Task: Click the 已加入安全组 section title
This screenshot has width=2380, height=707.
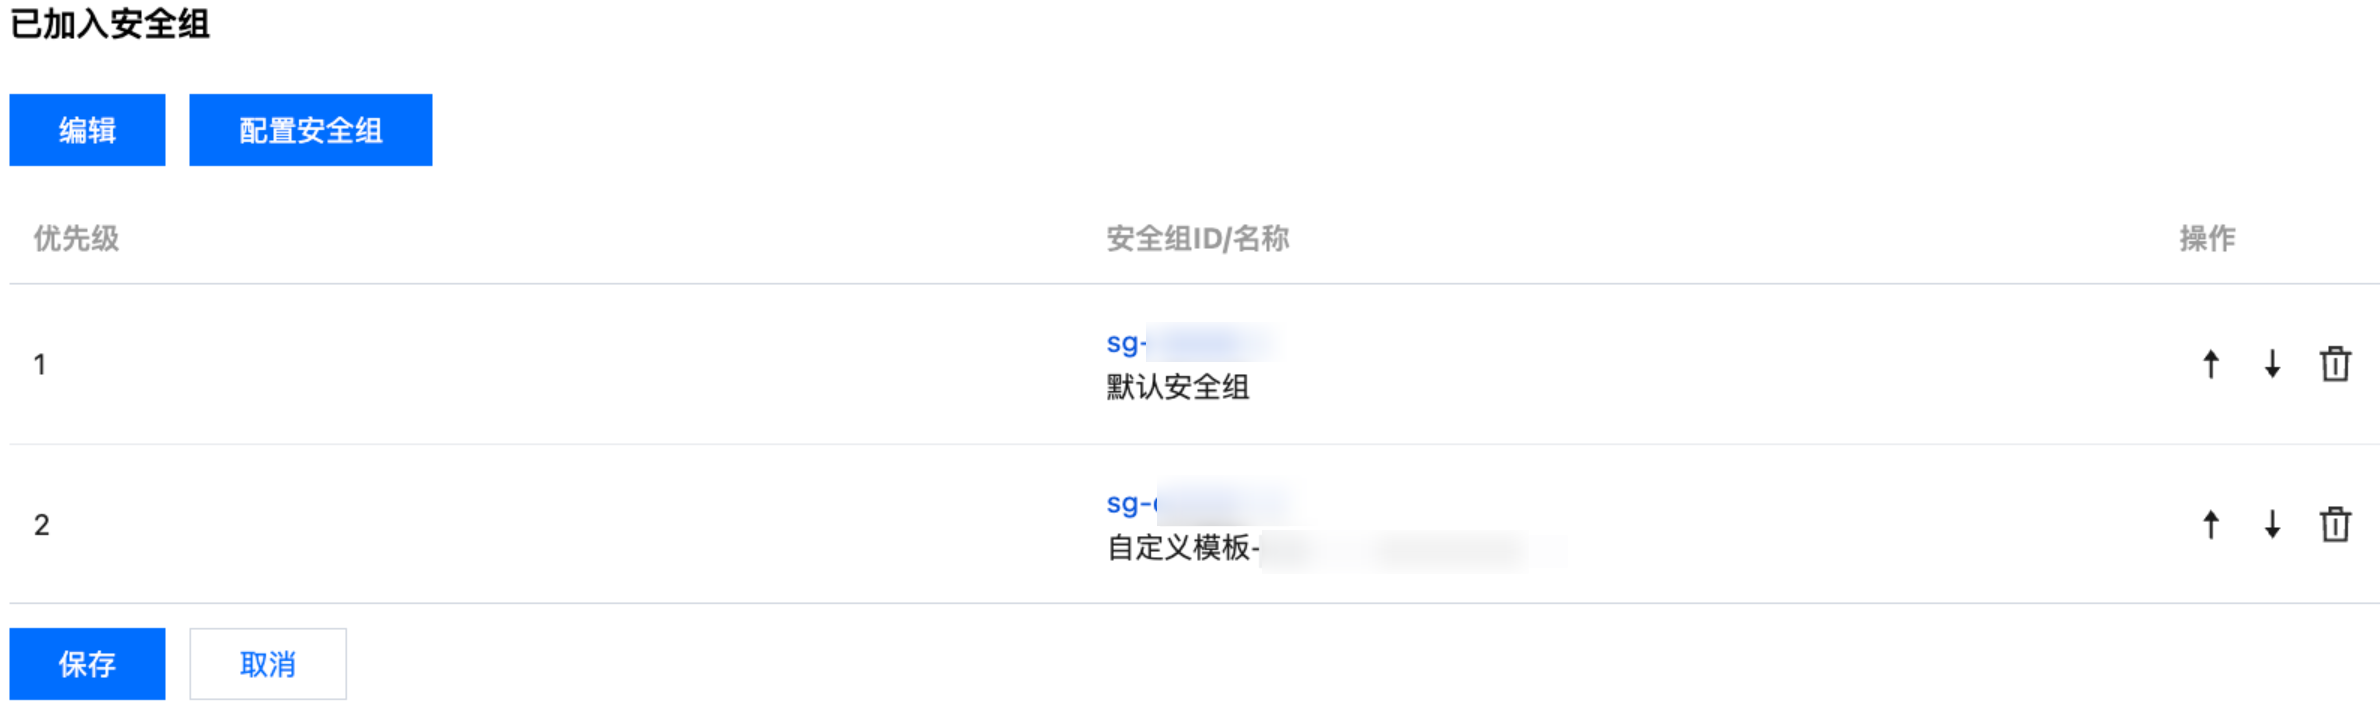Action: coord(110,24)
